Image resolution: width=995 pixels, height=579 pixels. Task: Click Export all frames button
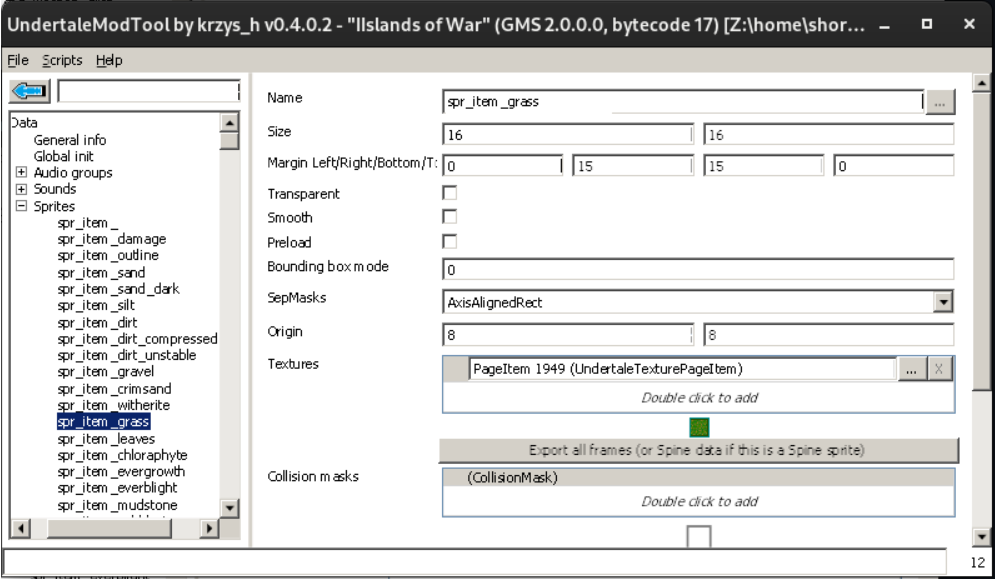(698, 450)
